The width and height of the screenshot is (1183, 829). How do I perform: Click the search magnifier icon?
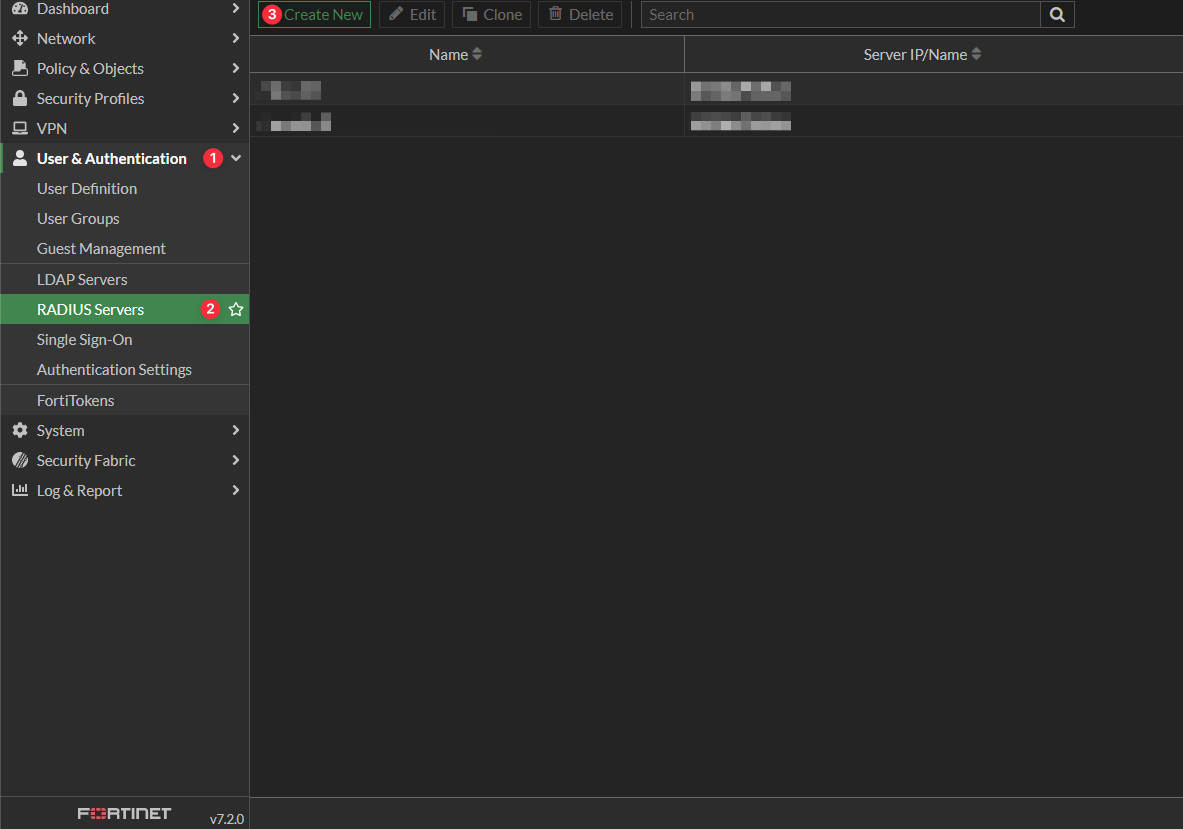(1057, 15)
